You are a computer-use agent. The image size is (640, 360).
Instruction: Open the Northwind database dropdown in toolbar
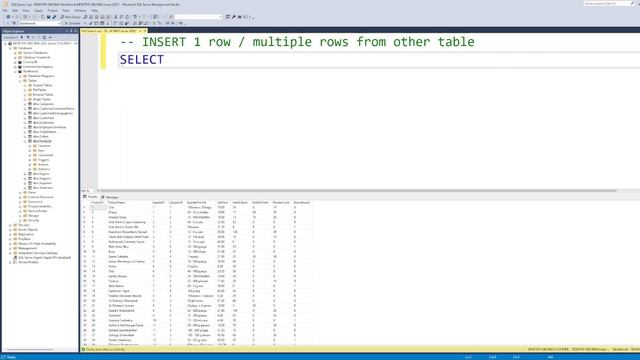[39, 24]
